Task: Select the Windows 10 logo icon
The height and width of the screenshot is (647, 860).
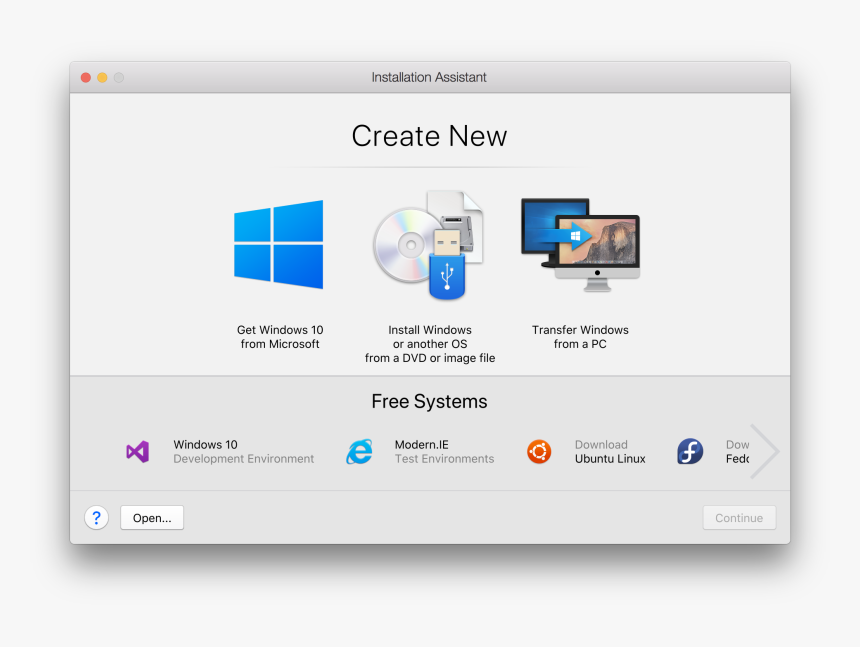Action: pos(279,244)
